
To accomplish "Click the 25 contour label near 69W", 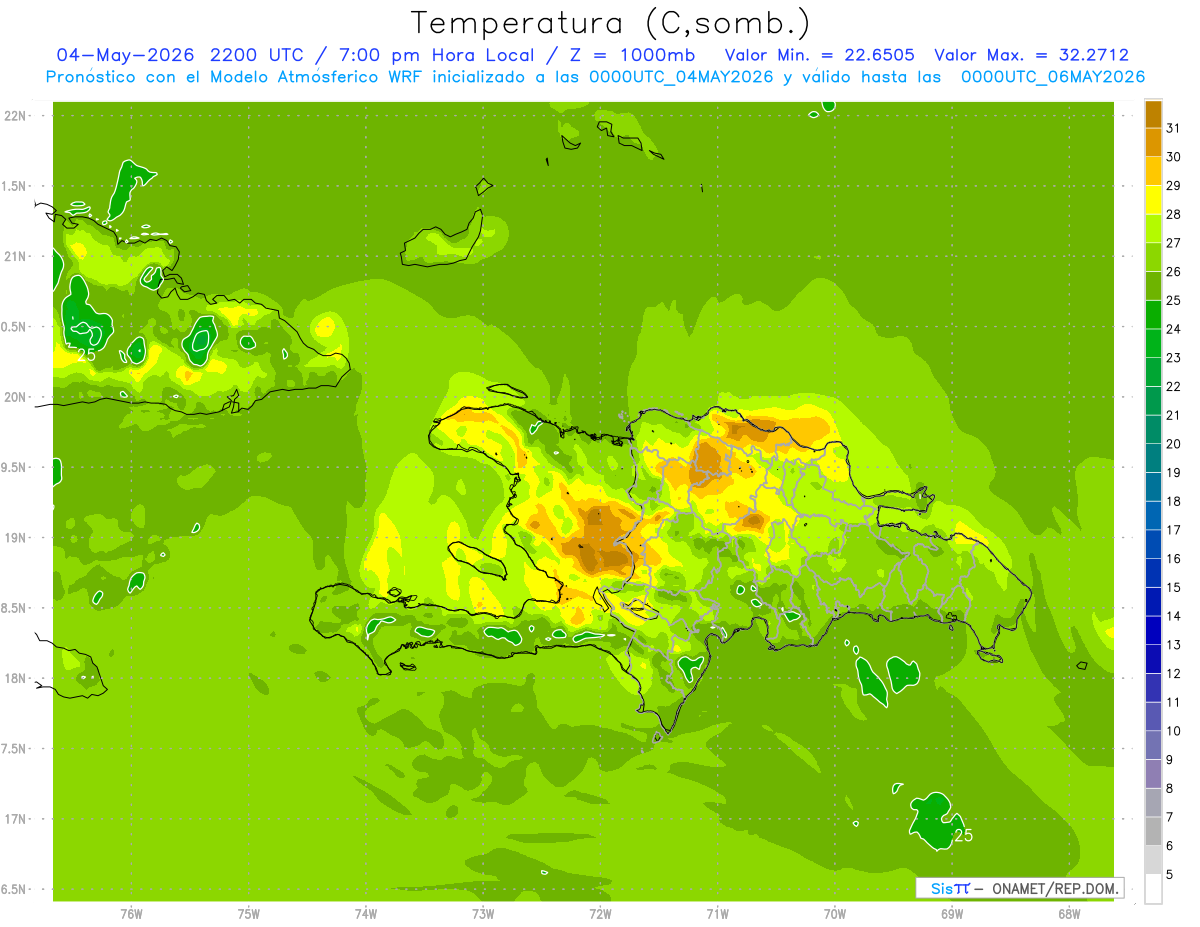I will 963,835.
